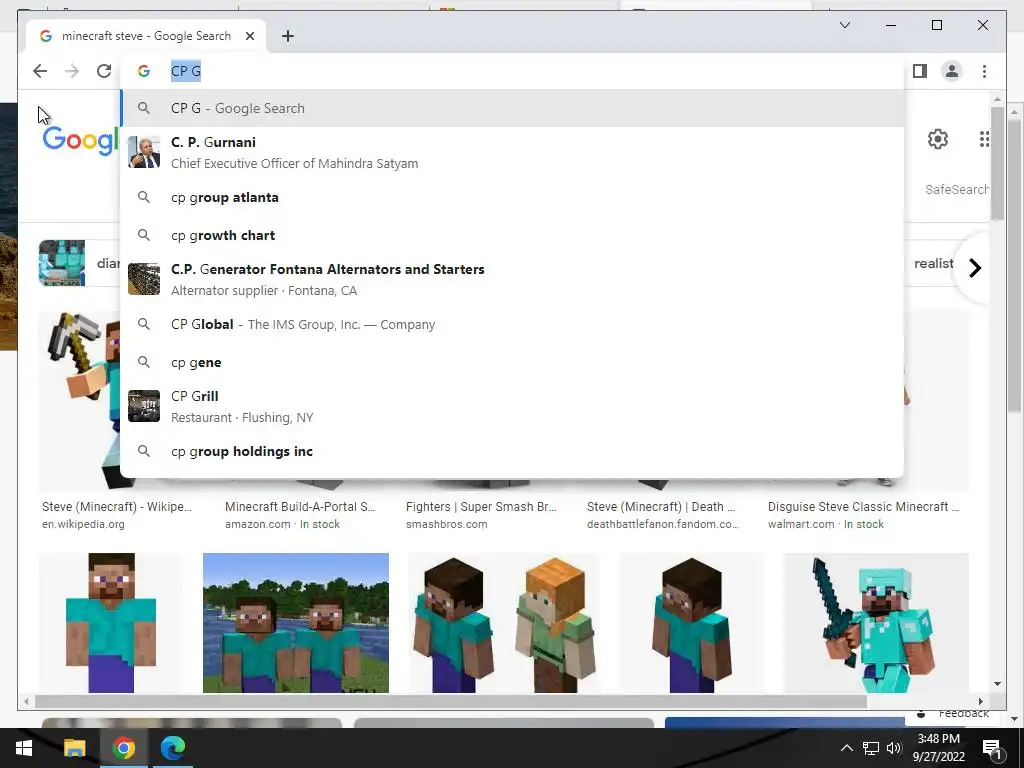Click the Chrome icon in the taskbar
The height and width of the screenshot is (768, 1024).
click(123, 748)
